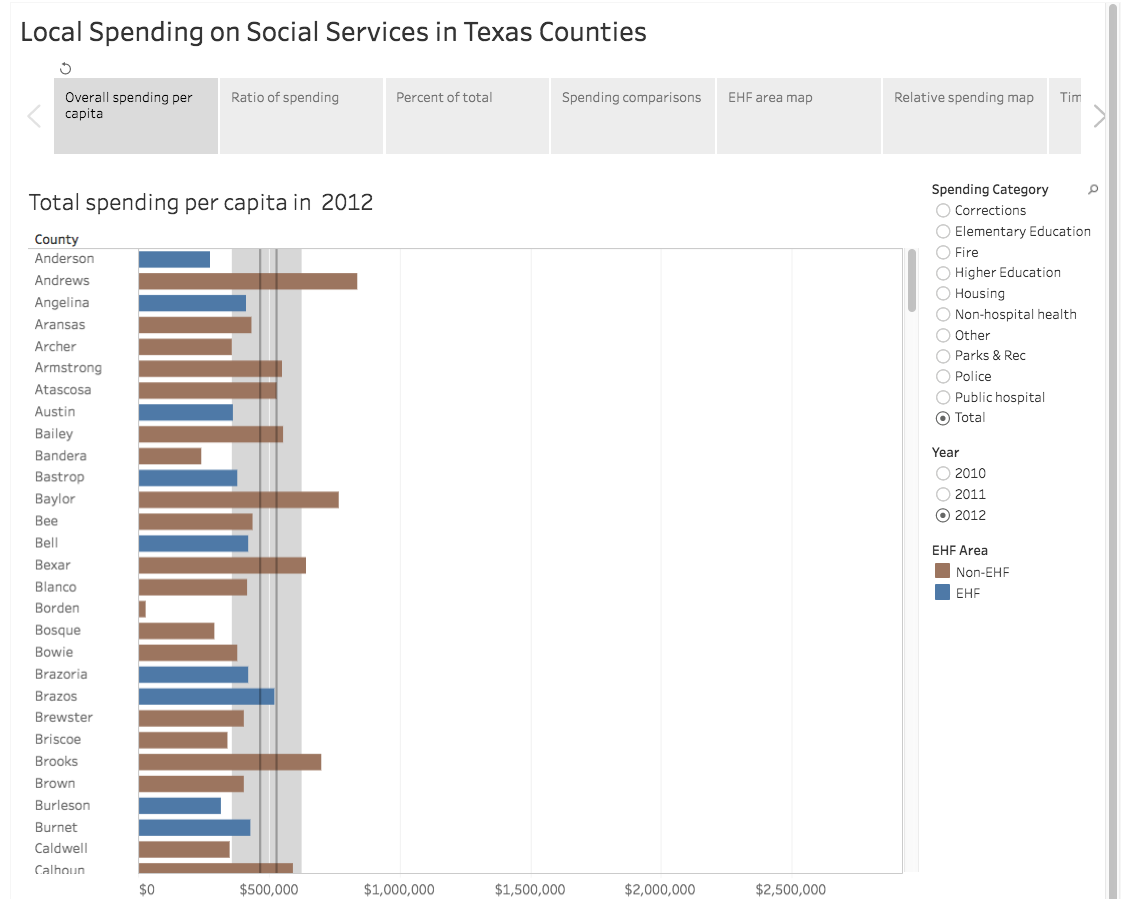Image resolution: width=1122 pixels, height=899 pixels.
Task: Click the Burnet county label
Action: click(56, 827)
